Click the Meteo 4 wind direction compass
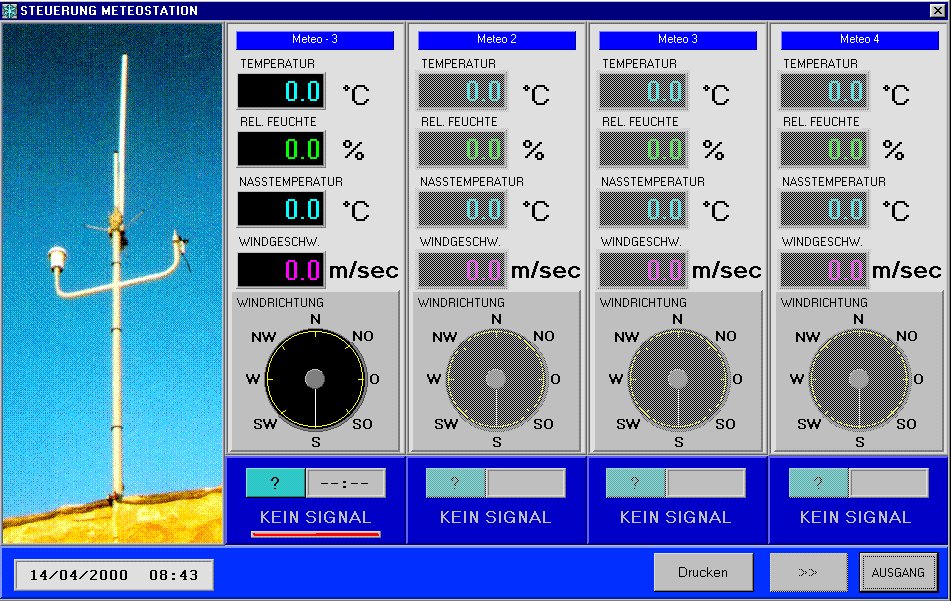 coord(858,379)
